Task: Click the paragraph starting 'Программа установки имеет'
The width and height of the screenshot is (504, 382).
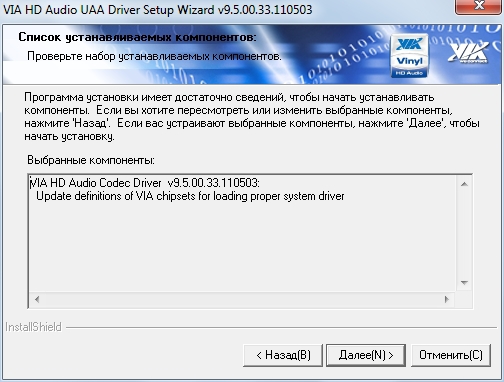Action: [x=252, y=117]
